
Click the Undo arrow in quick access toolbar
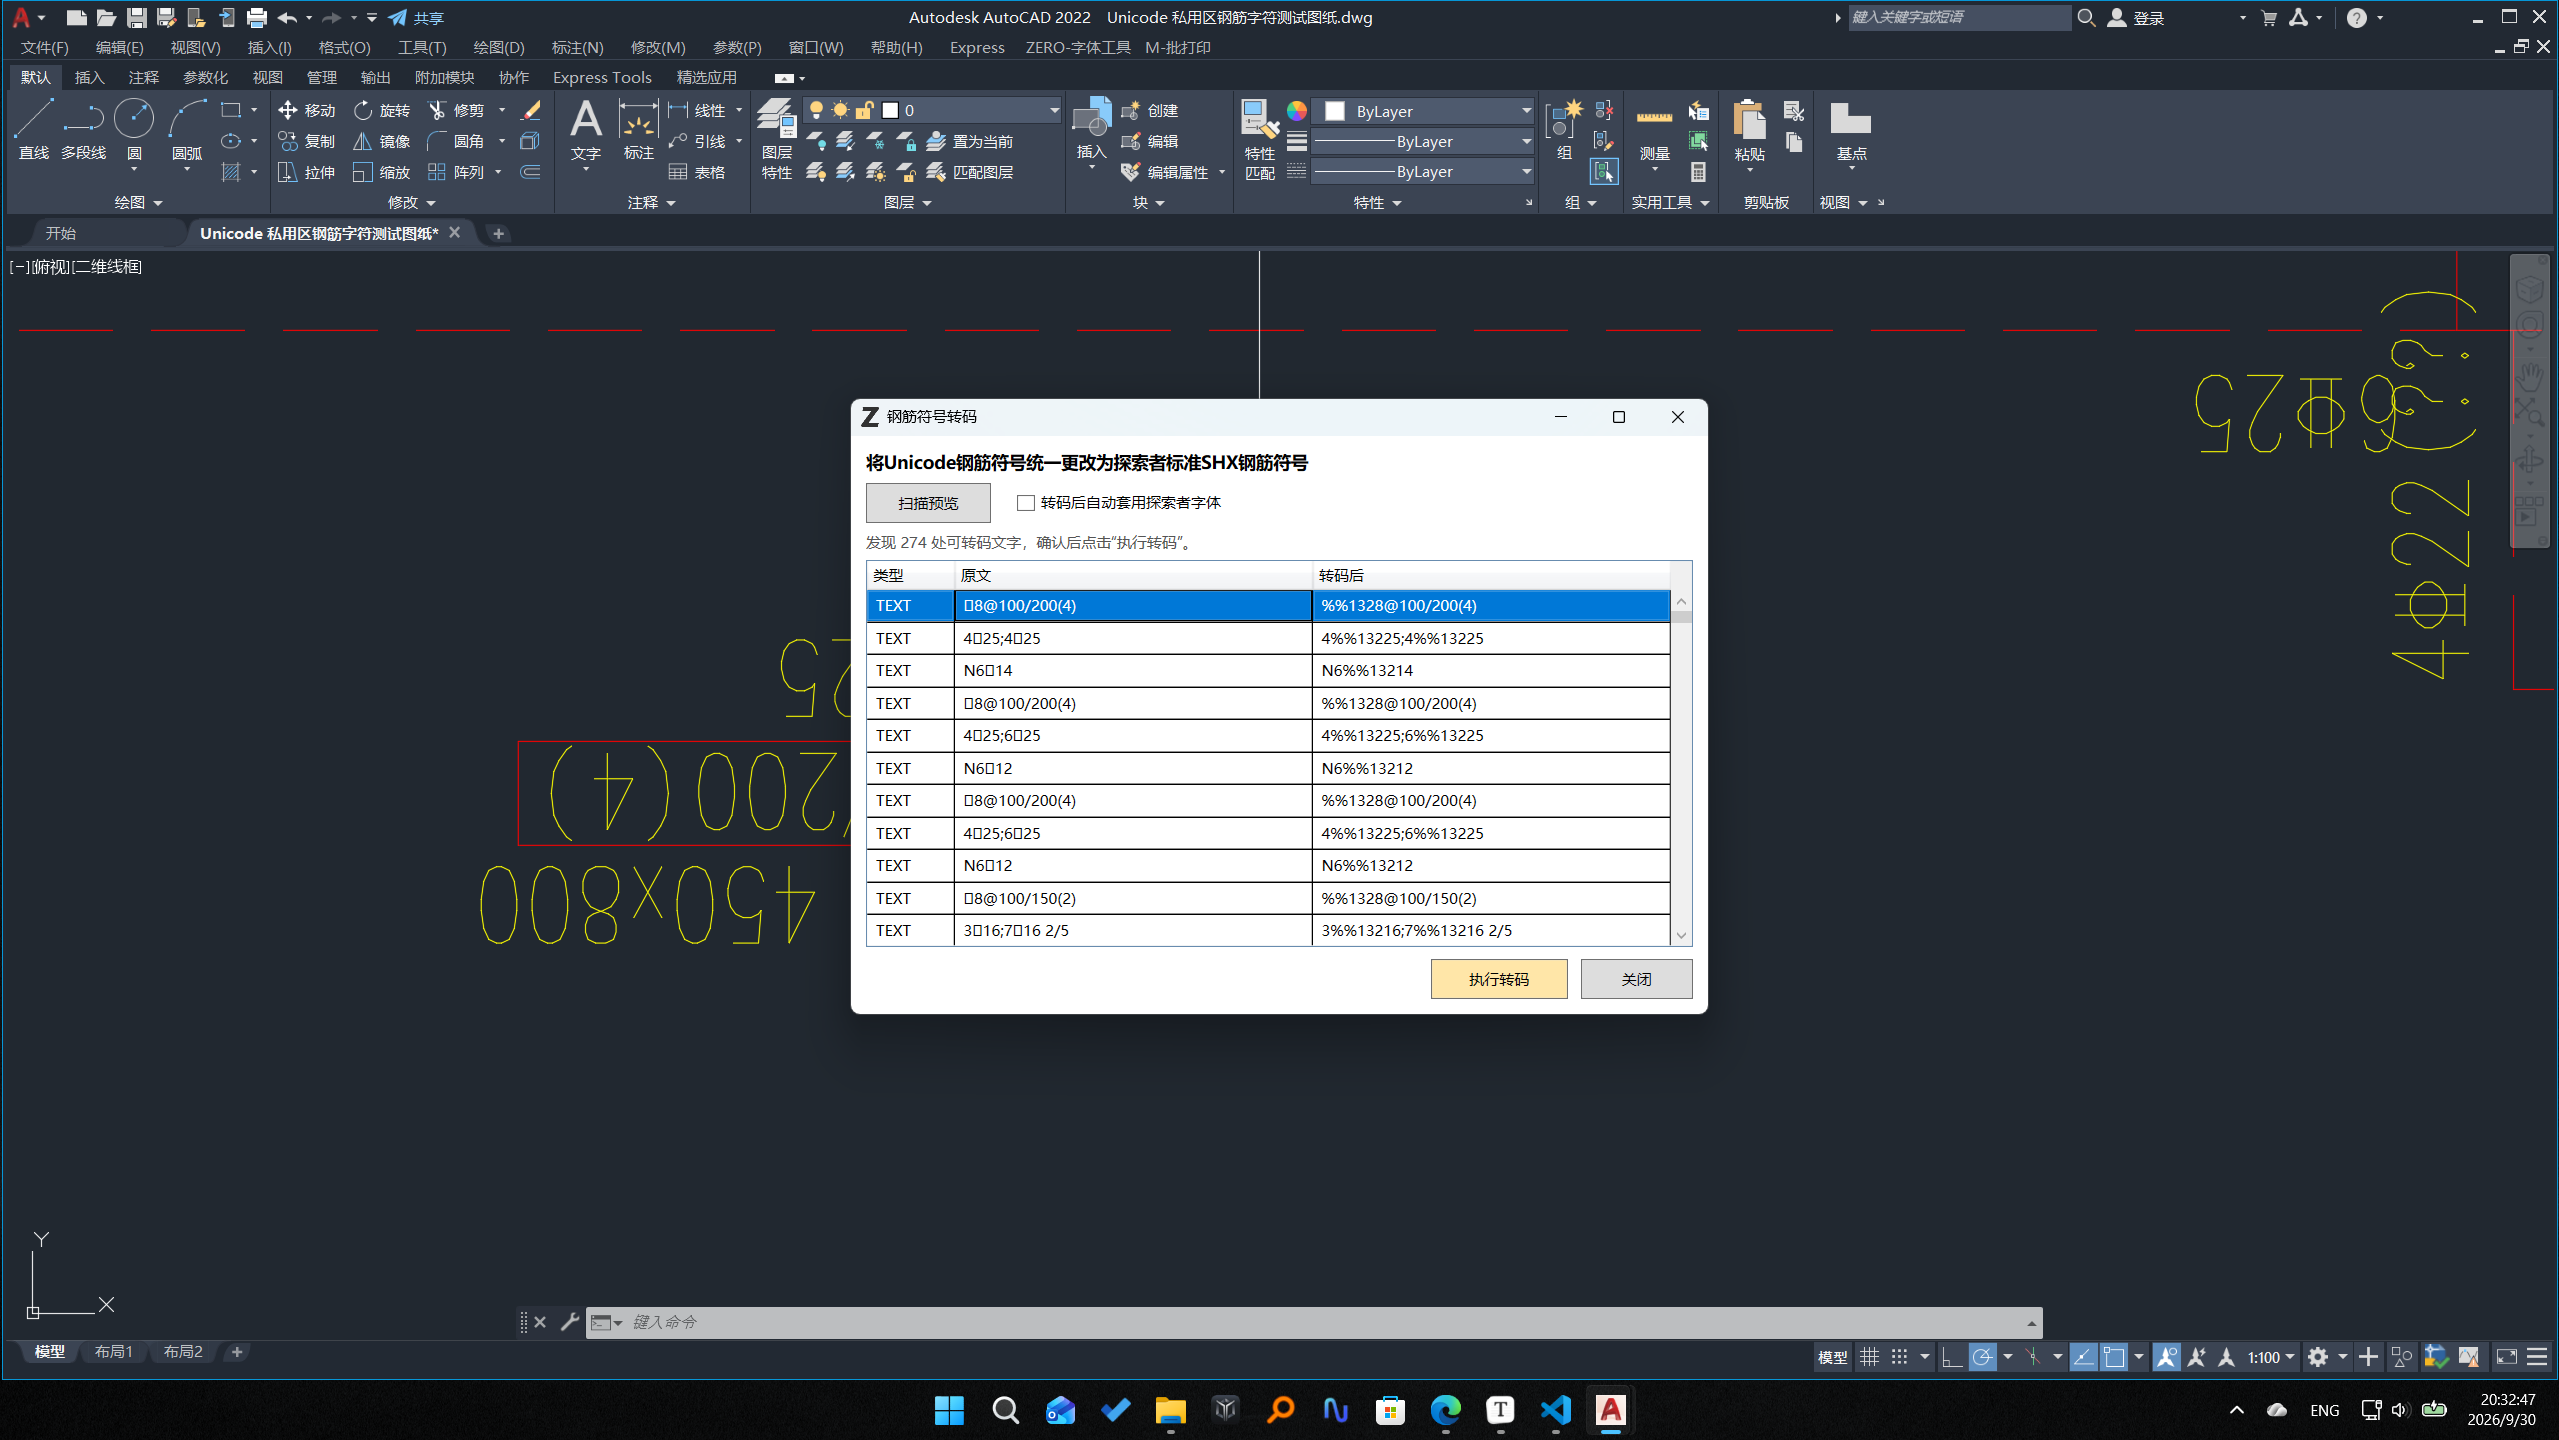[287, 18]
